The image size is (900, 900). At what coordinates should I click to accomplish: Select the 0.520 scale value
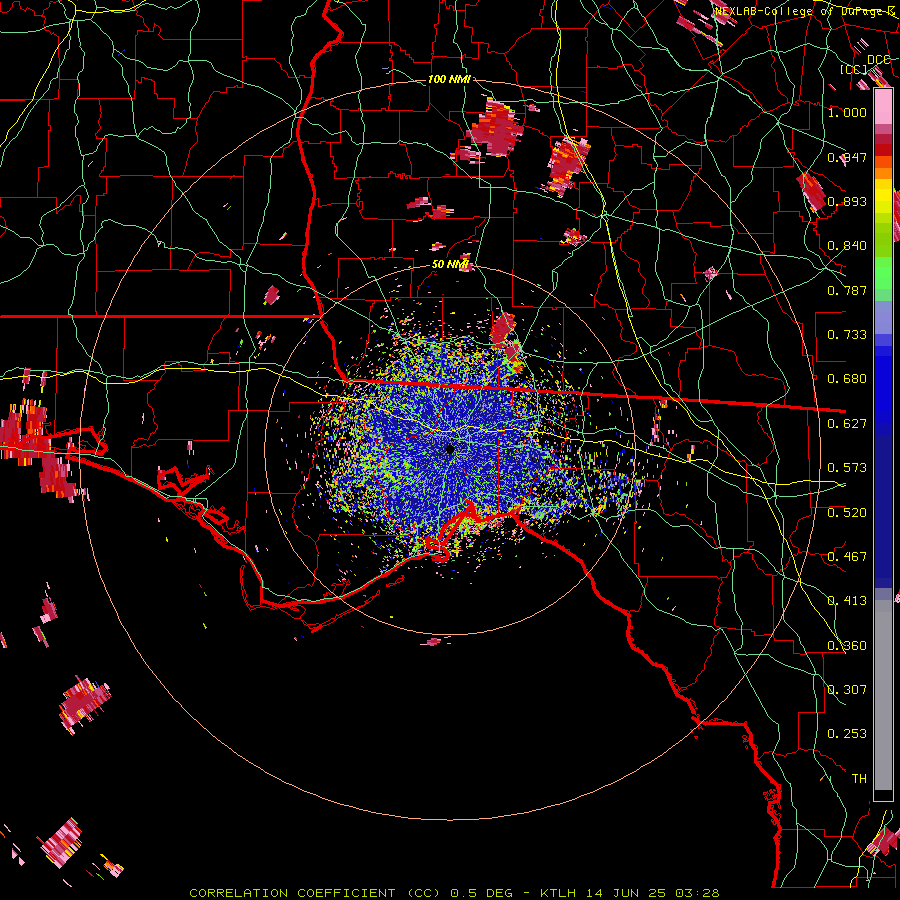847,513
